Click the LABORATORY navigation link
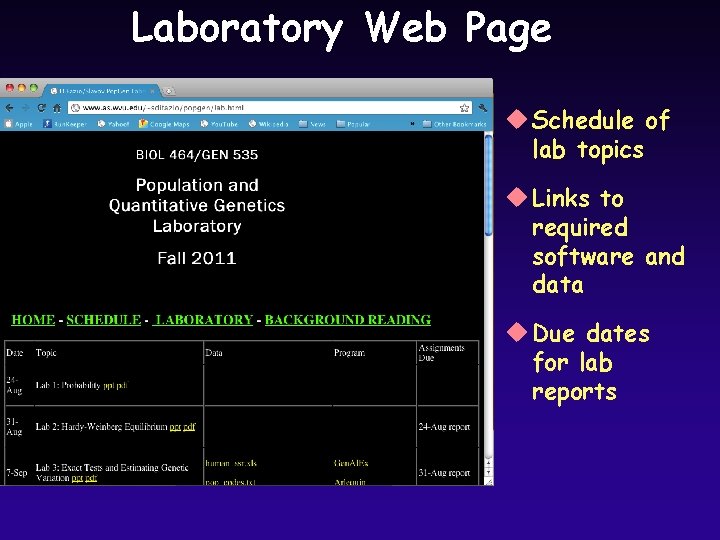The width and height of the screenshot is (720, 540). tap(204, 320)
